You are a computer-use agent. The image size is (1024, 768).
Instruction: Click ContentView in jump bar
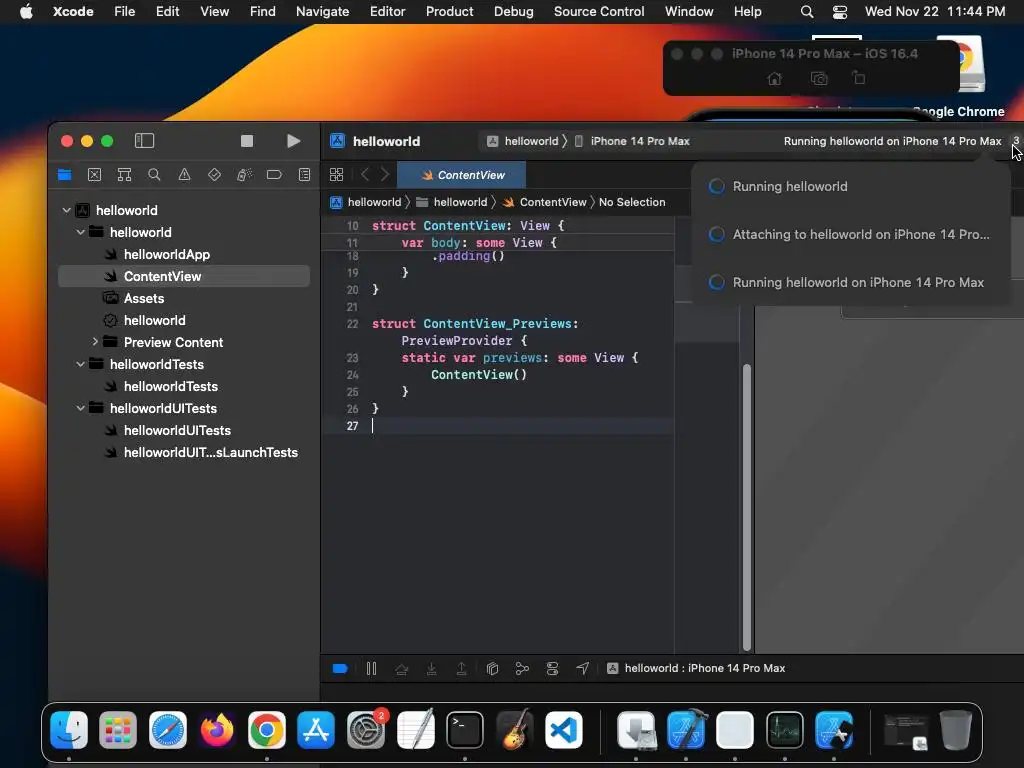click(545, 202)
